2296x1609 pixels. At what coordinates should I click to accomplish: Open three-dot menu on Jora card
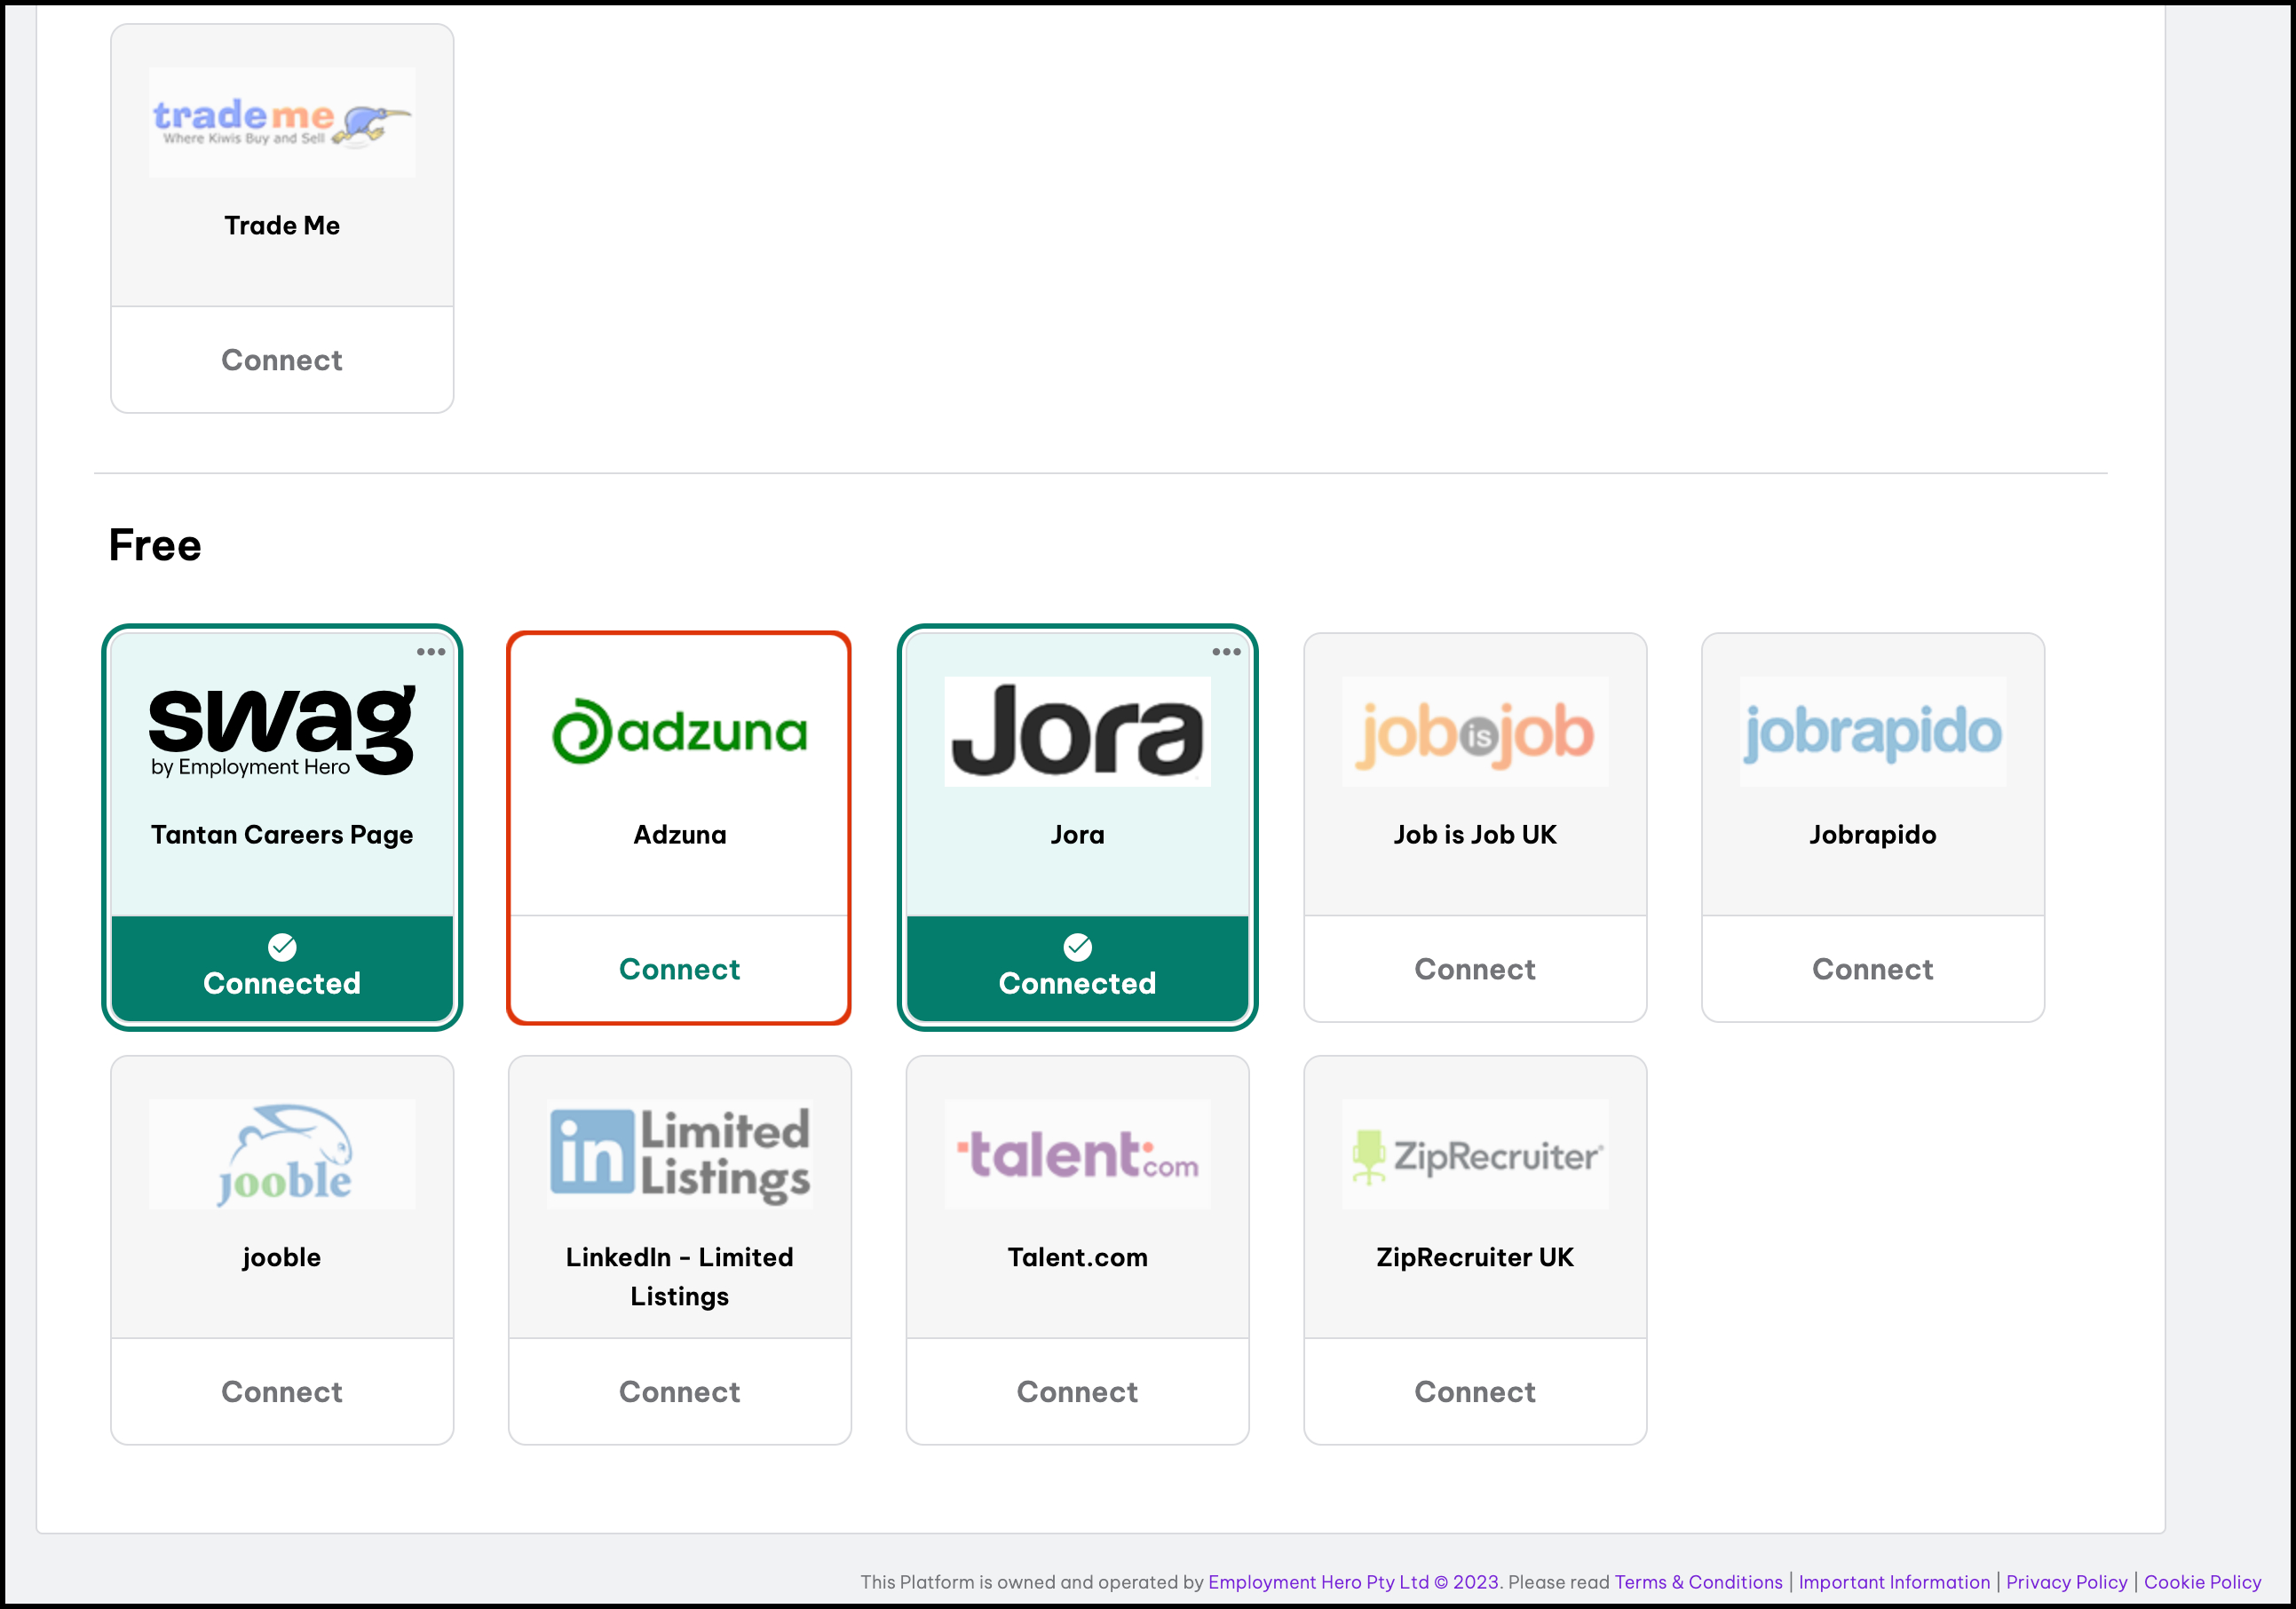[1226, 652]
